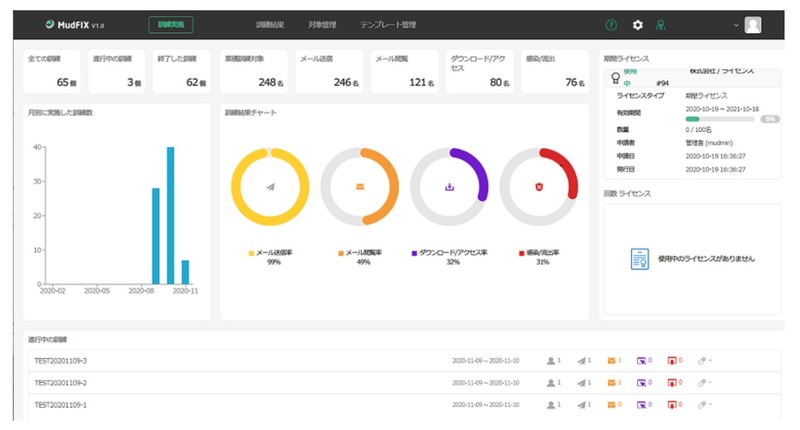The height and width of the screenshot is (430, 800).
Task: Click the green license badge icon in header
Action: 662,24
